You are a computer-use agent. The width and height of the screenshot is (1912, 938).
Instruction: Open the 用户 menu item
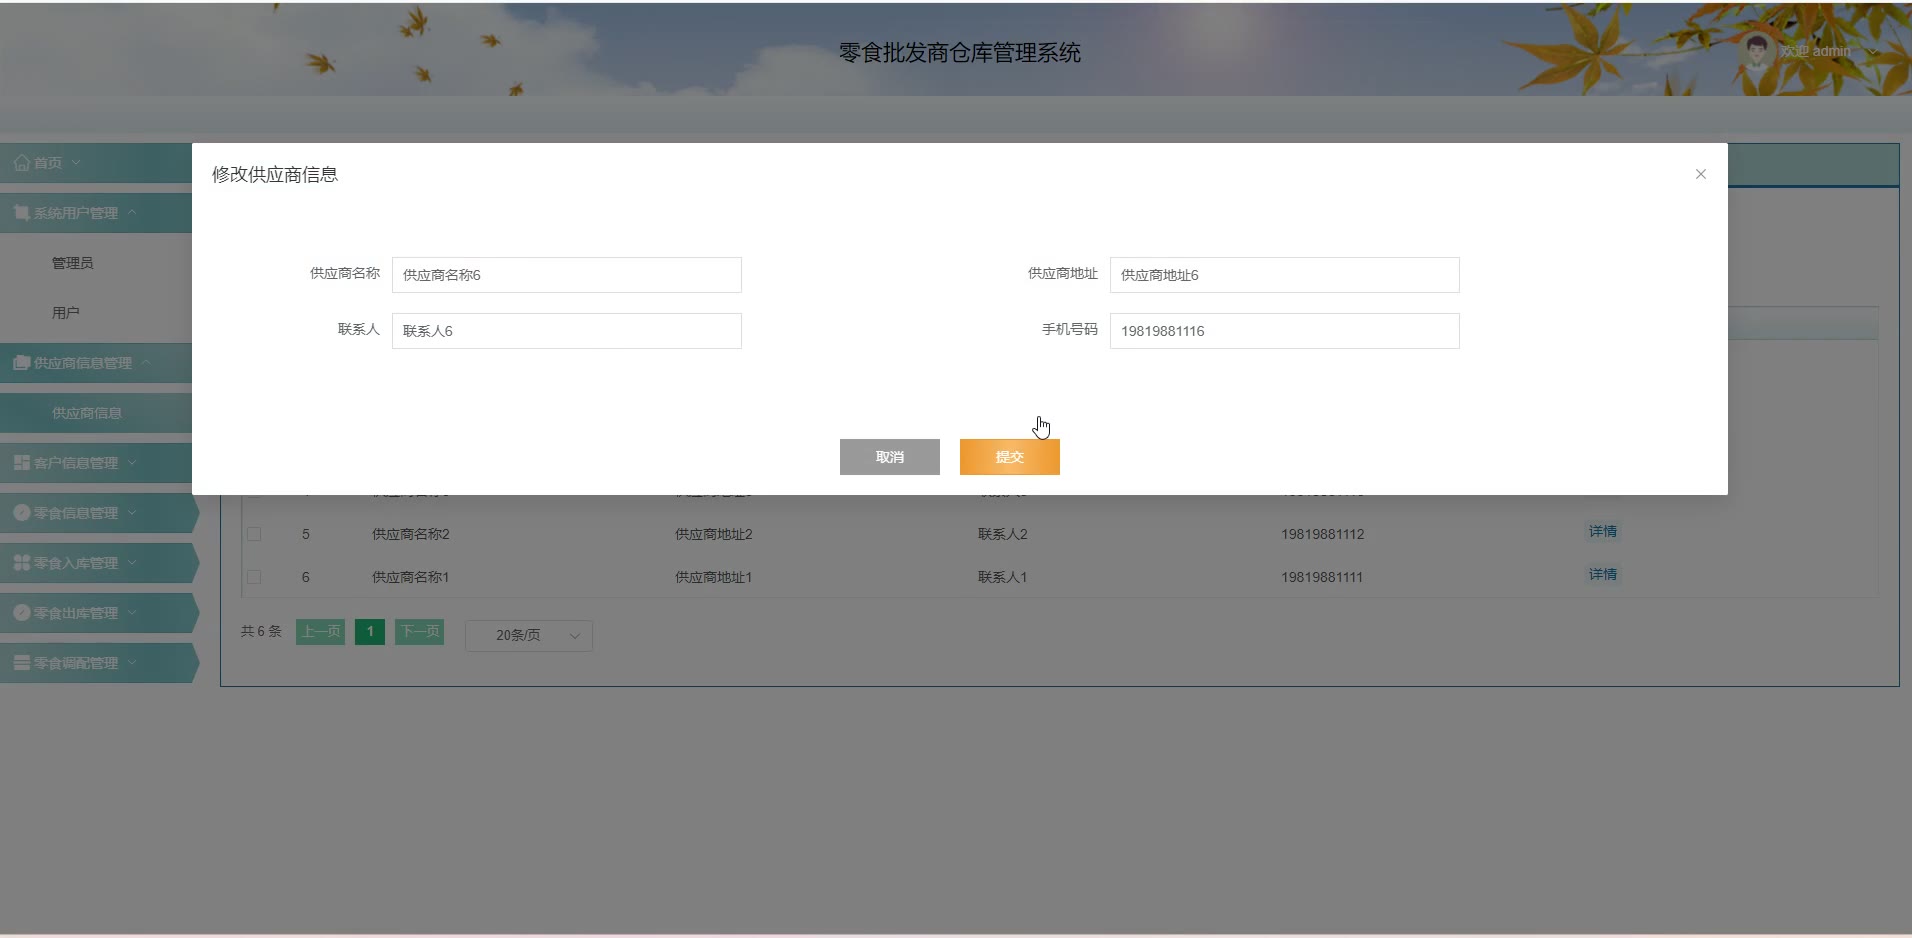point(66,313)
